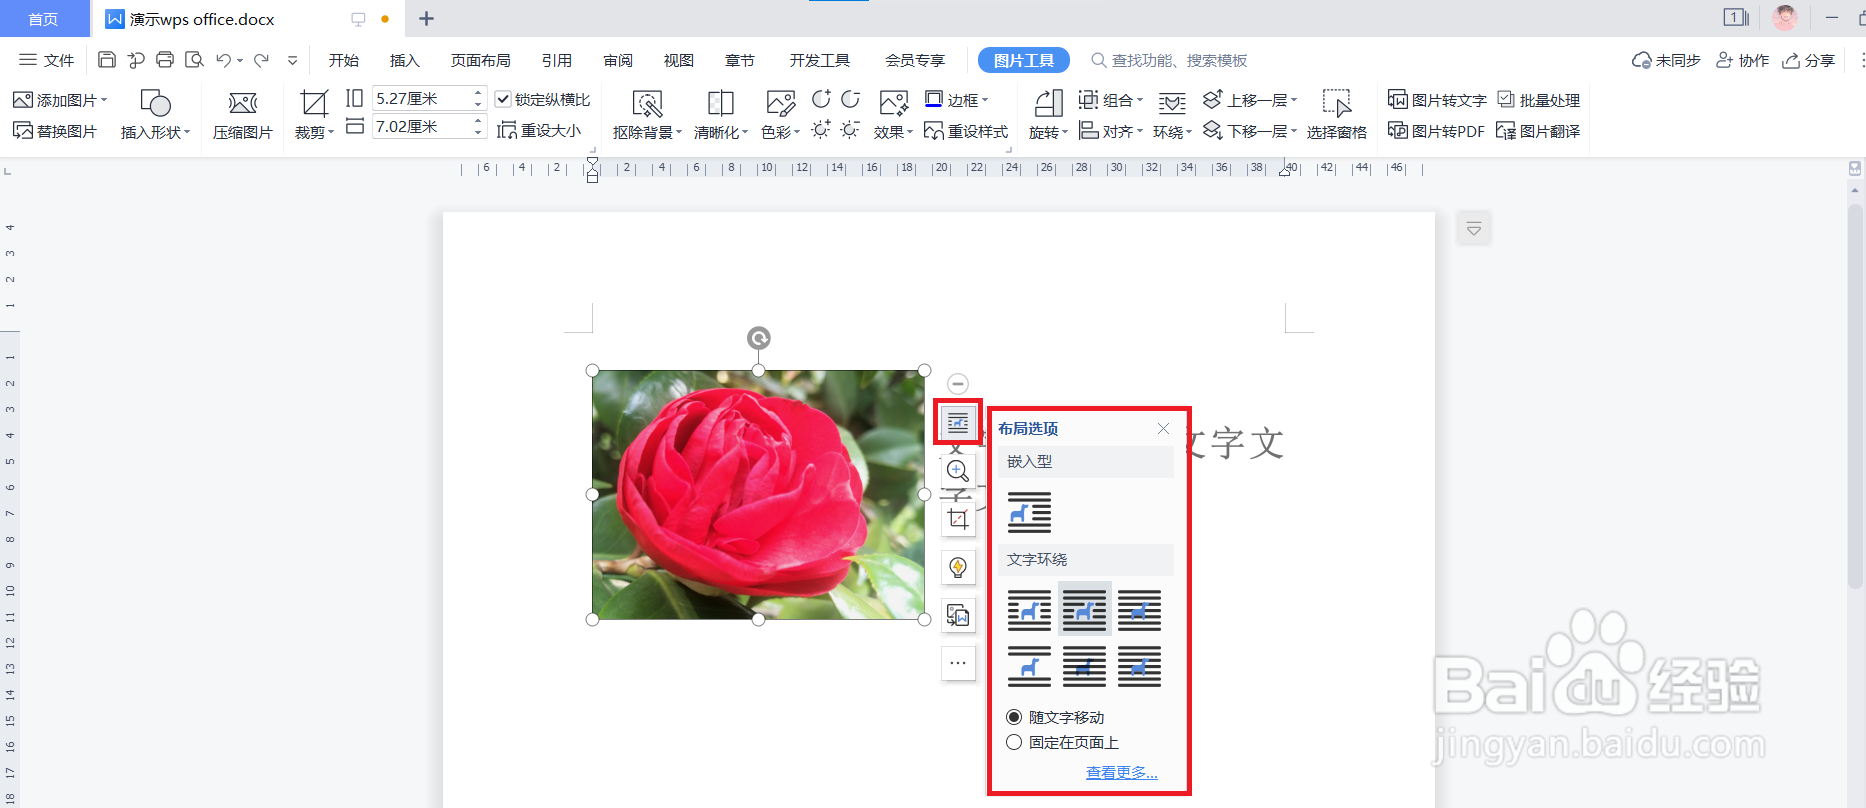This screenshot has width=1866, height=808.
Task: Click the 协作 collaborate button
Action: coord(1743,60)
